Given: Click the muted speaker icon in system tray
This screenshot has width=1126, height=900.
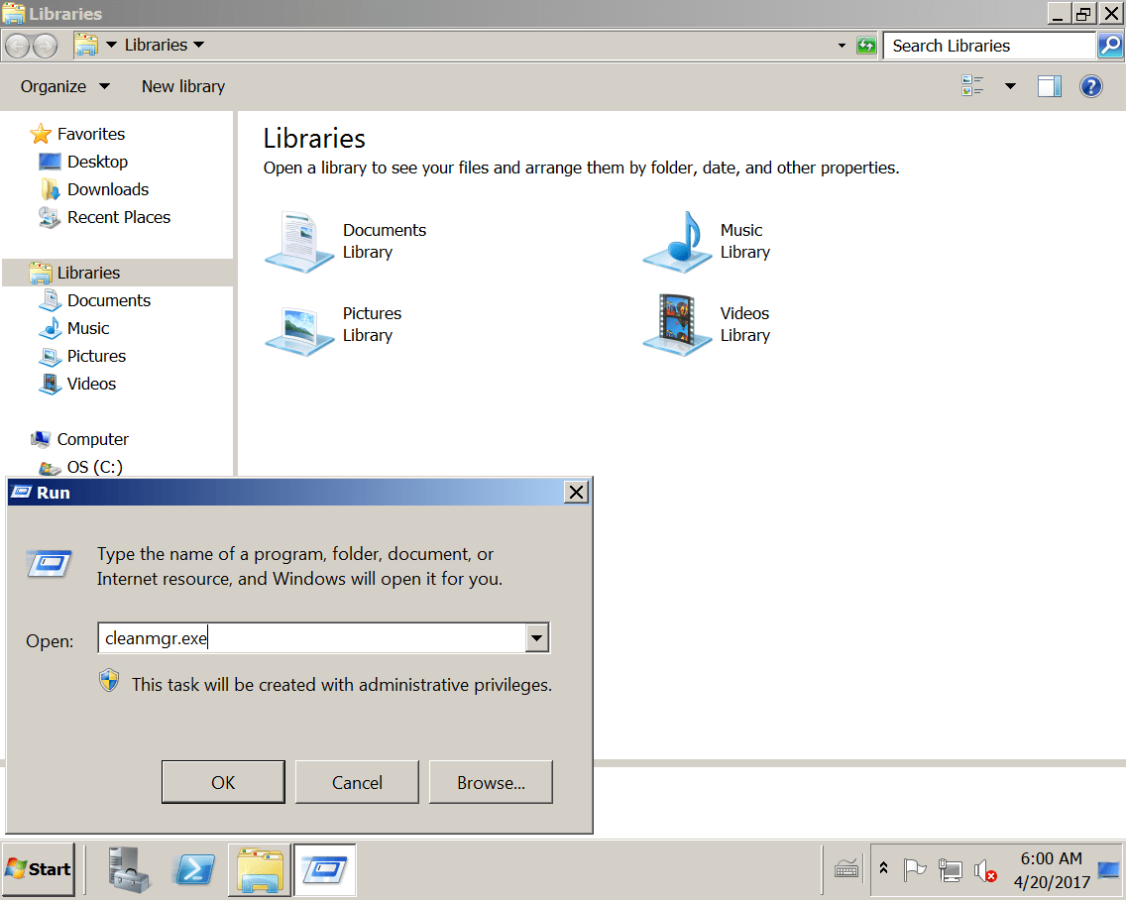Looking at the screenshot, I should pos(984,869).
